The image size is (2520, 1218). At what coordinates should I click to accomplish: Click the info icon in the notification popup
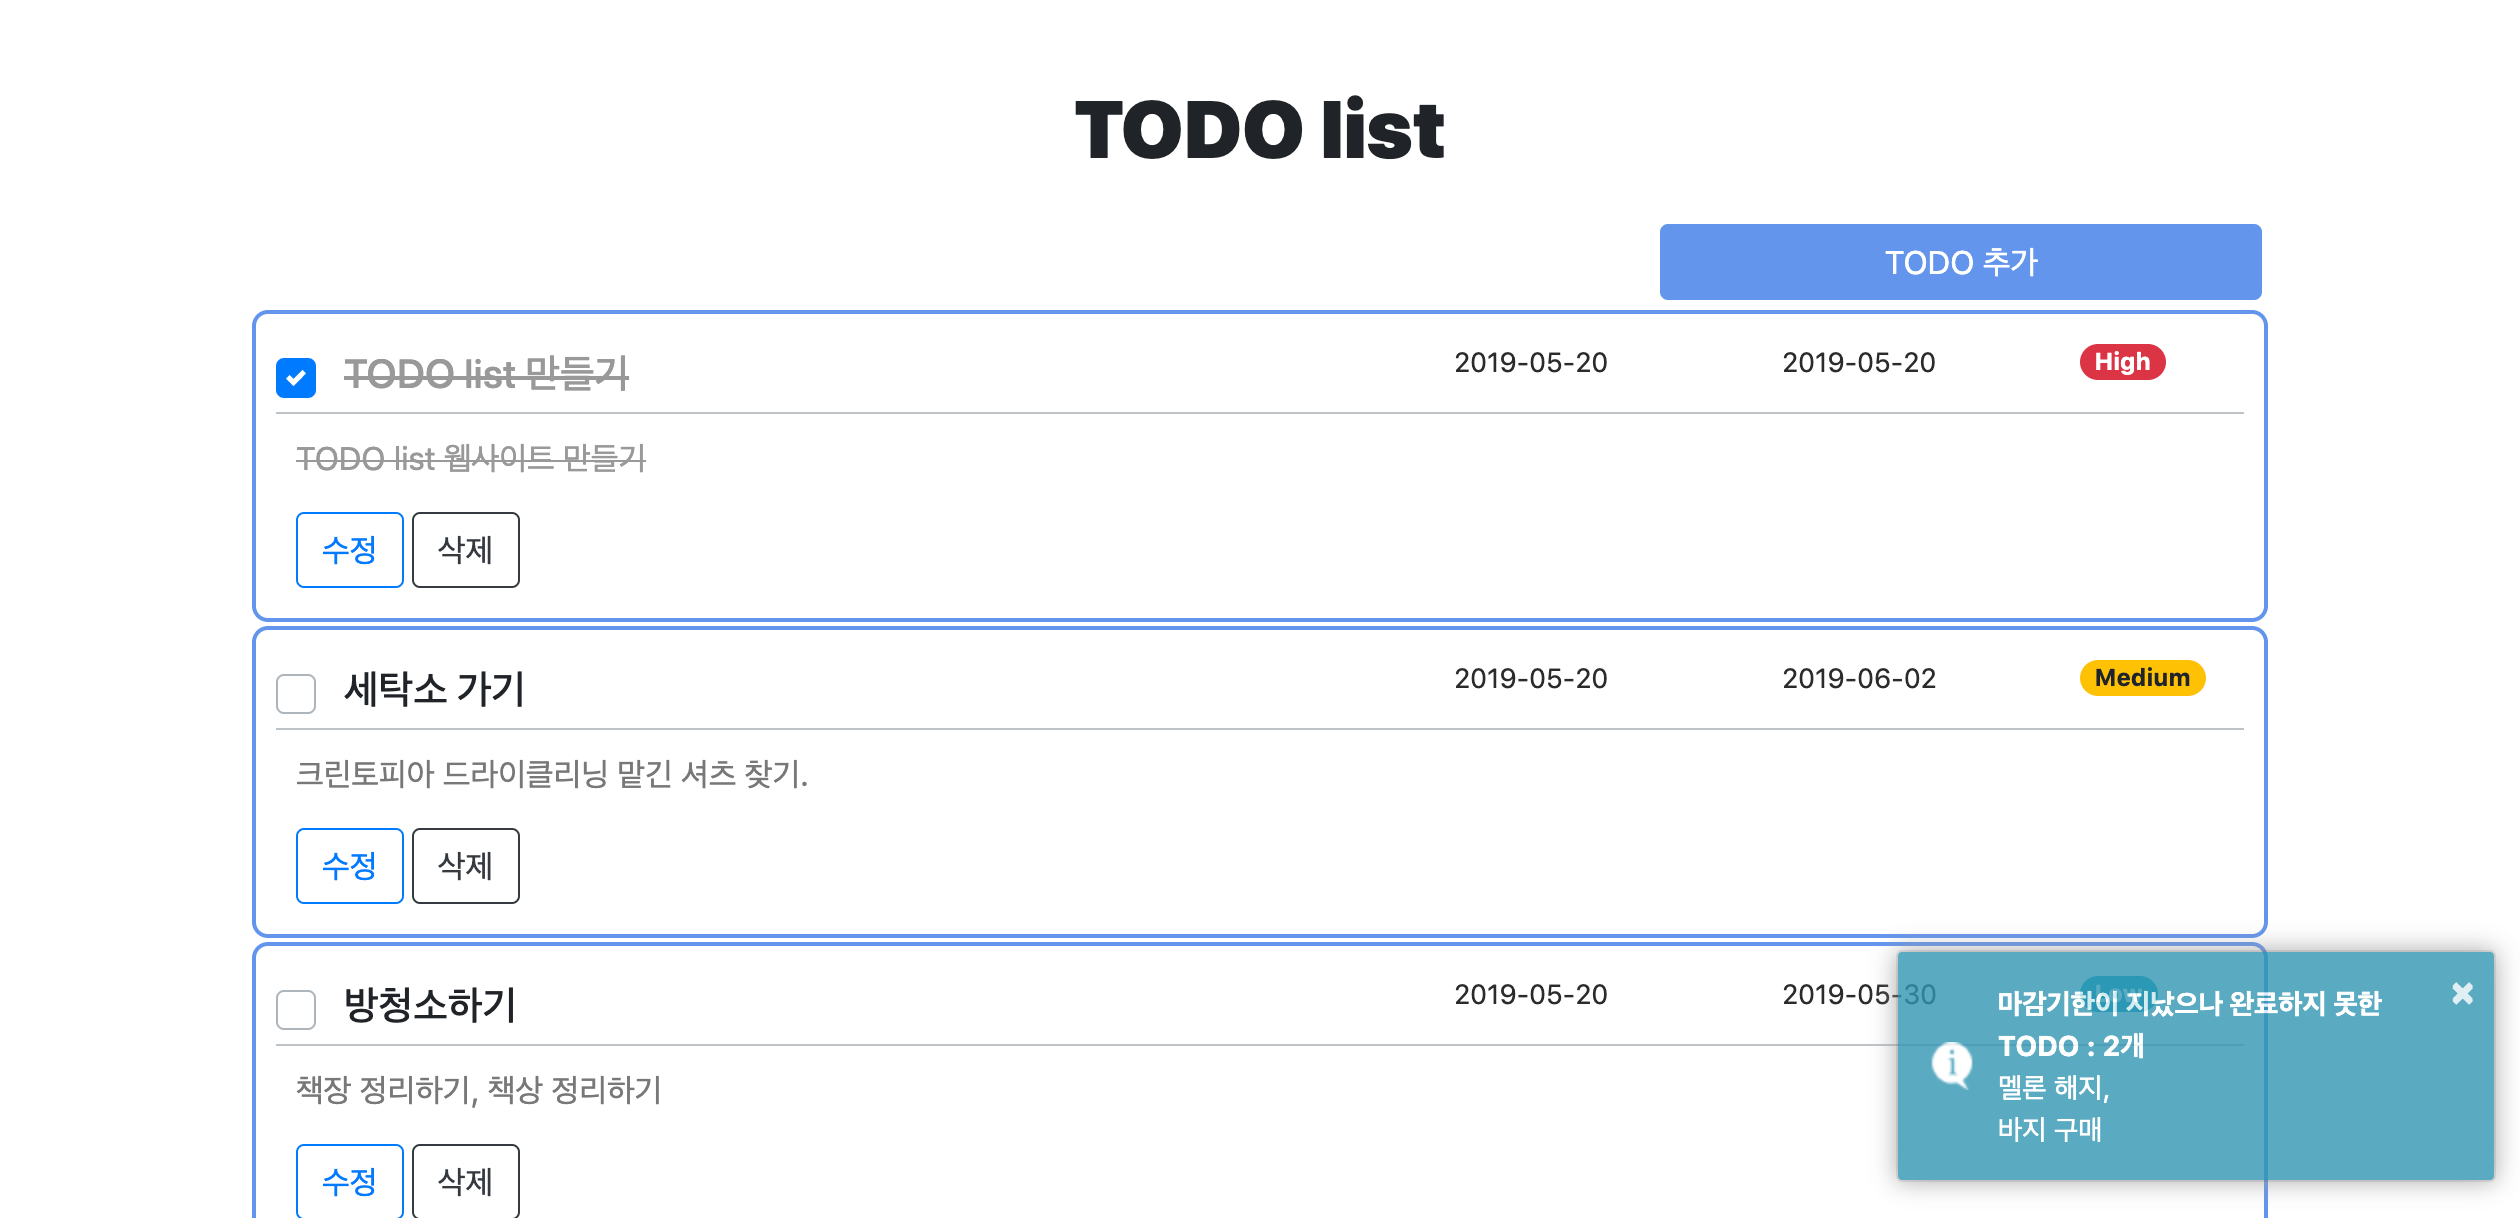coord(1950,1064)
